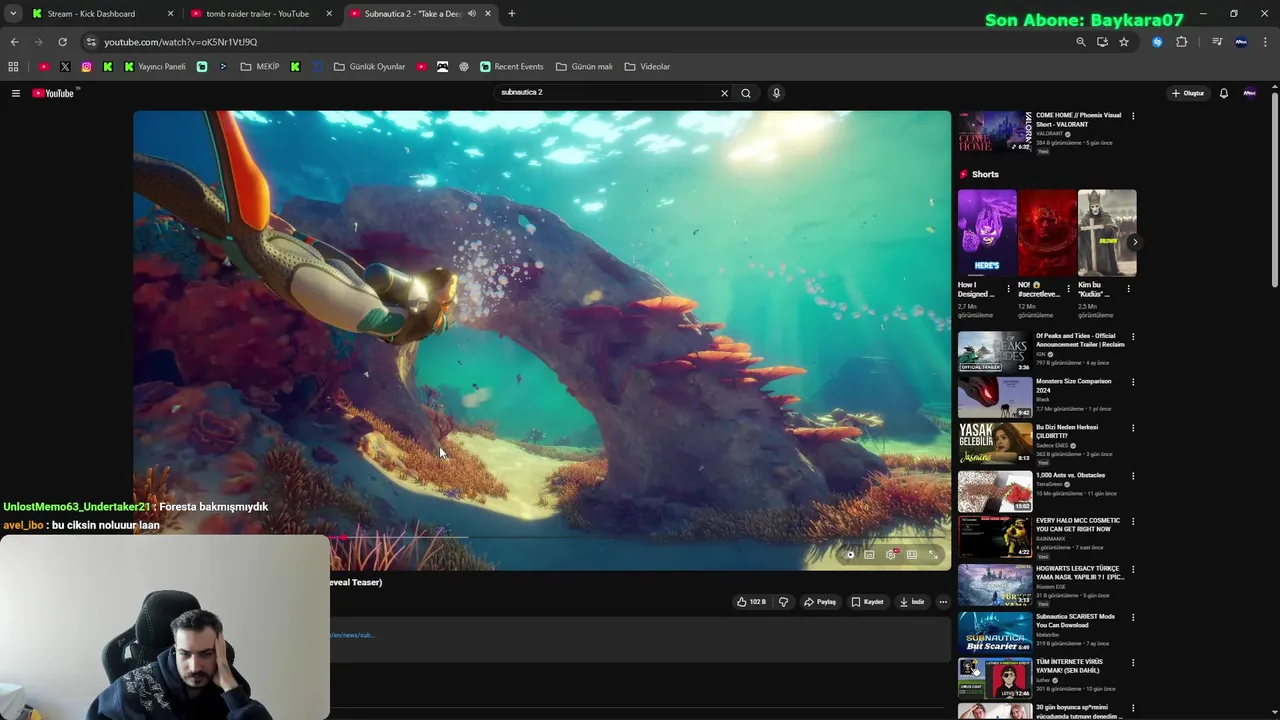
Task: Go back to the previous page
Action: click(x=14, y=42)
